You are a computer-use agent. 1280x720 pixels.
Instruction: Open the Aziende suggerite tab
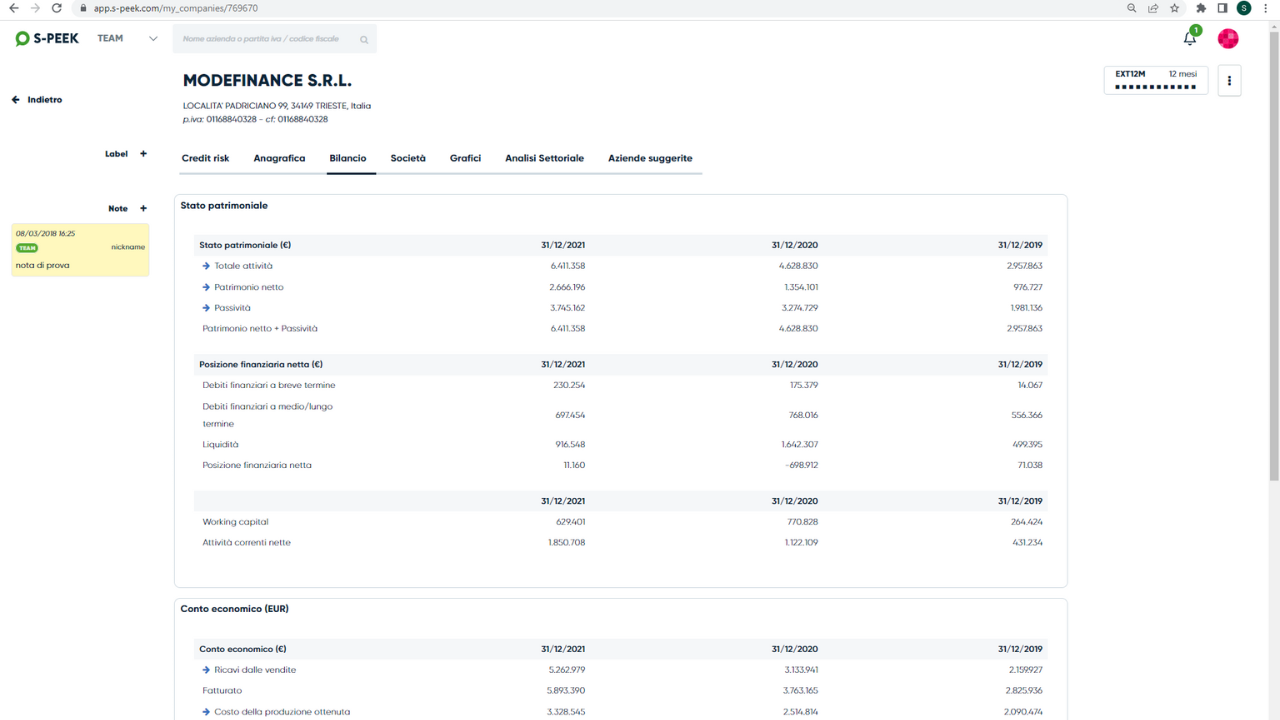650,158
